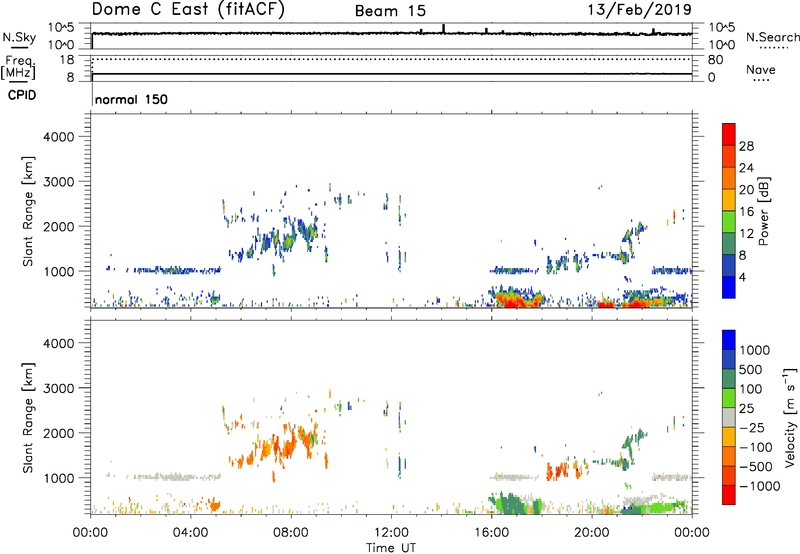Click the 'Velocity [m s-1]' colorbar label
The height and width of the screenshot is (554, 800).
pos(790,417)
